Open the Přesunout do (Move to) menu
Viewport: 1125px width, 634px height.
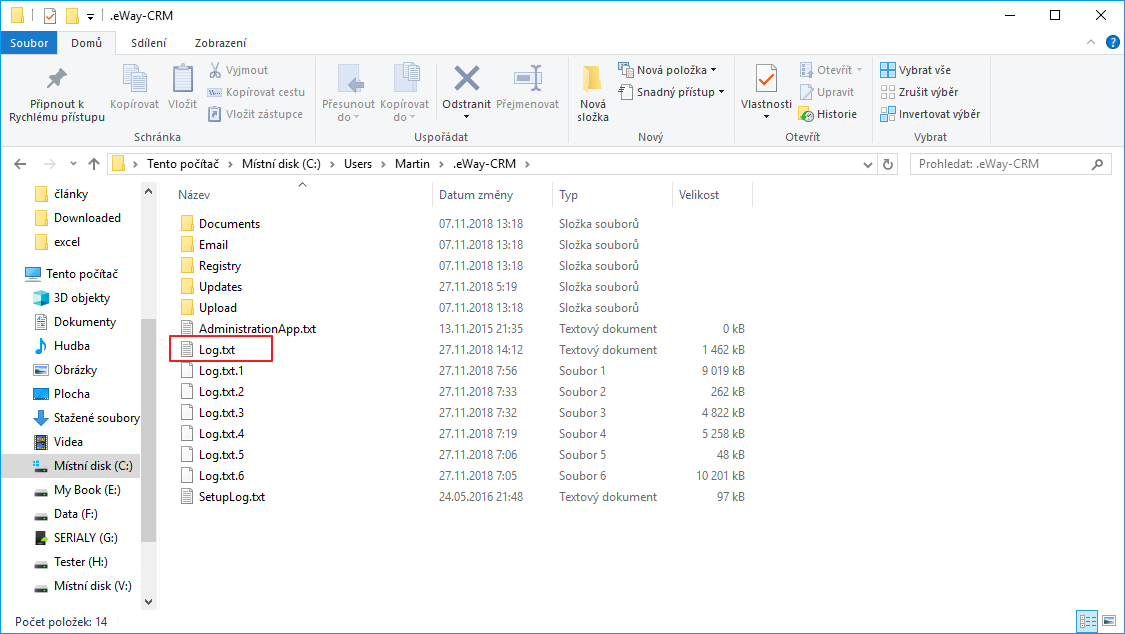coord(348,93)
